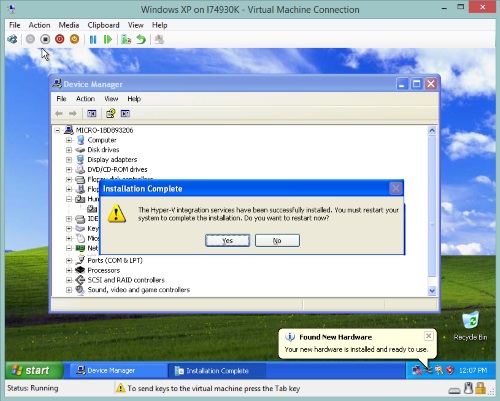Click the greyed enhanced session toolbar icon
The height and width of the screenshot is (401, 500).
coord(160,40)
